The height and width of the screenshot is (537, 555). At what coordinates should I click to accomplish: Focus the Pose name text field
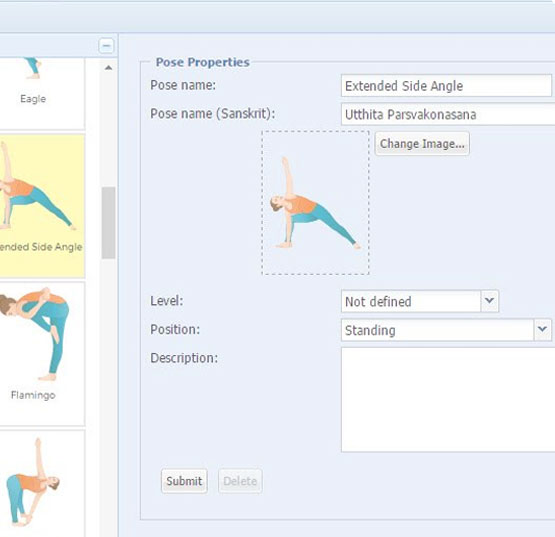pyautogui.click(x=446, y=85)
